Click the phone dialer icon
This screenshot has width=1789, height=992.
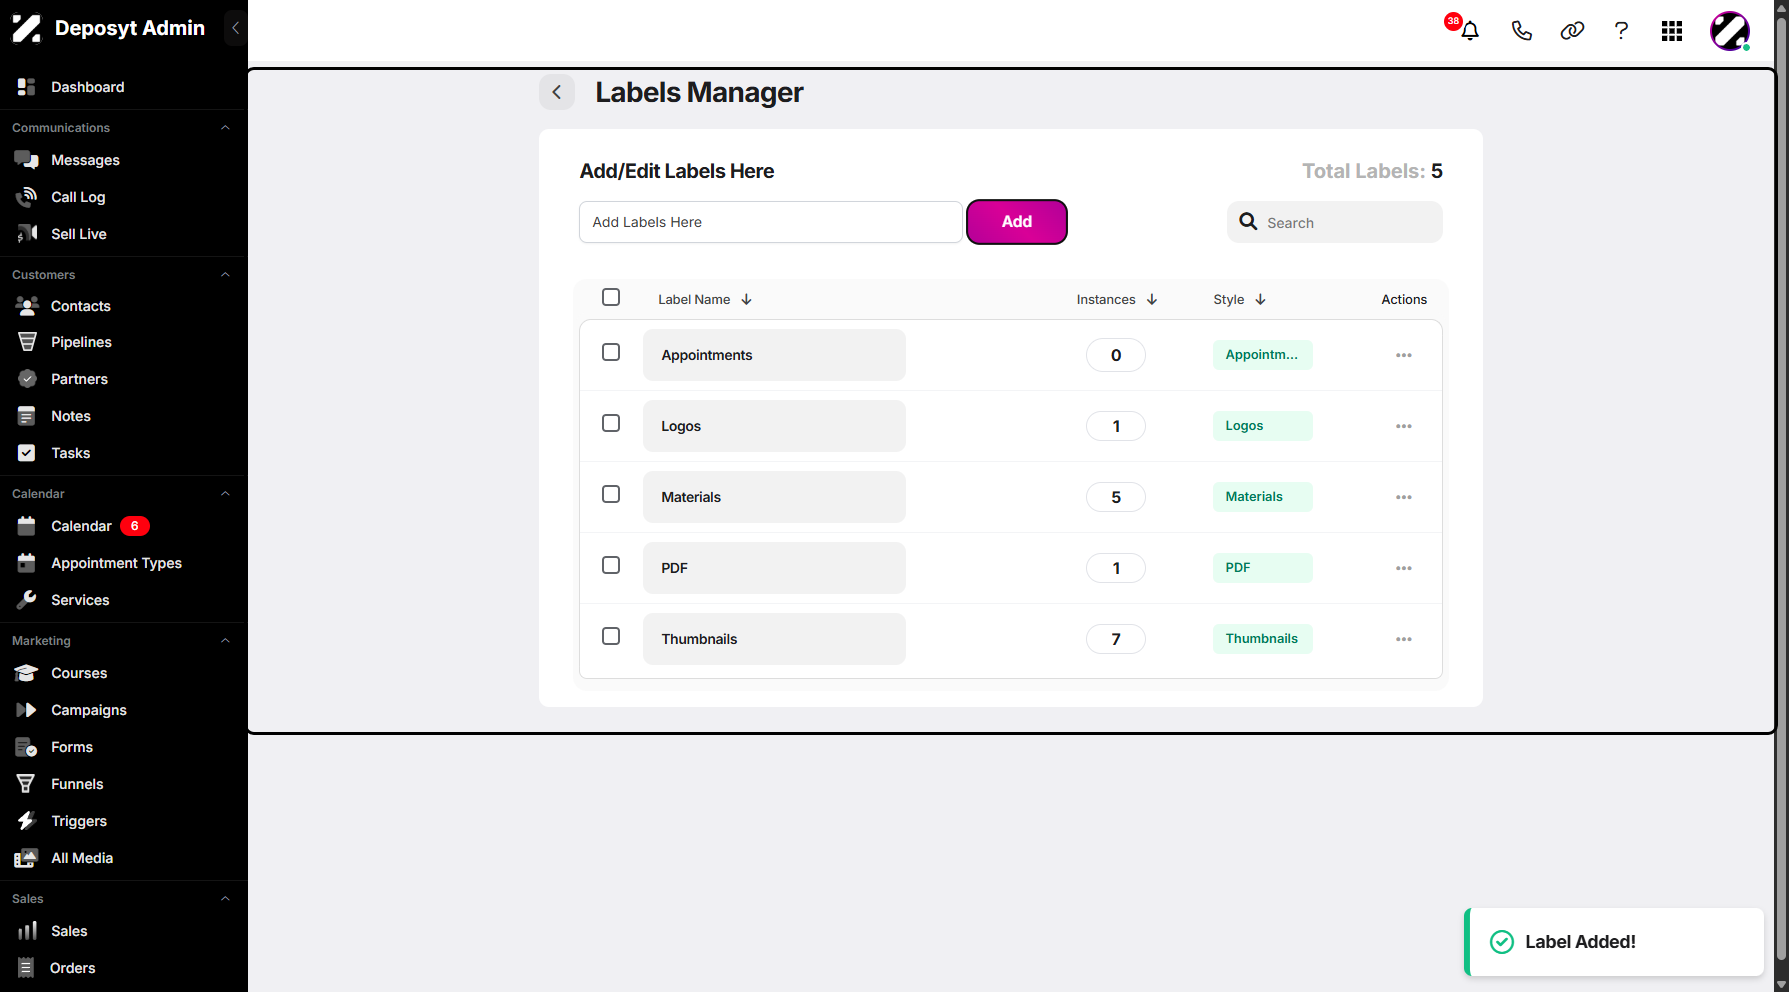click(1521, 31)
